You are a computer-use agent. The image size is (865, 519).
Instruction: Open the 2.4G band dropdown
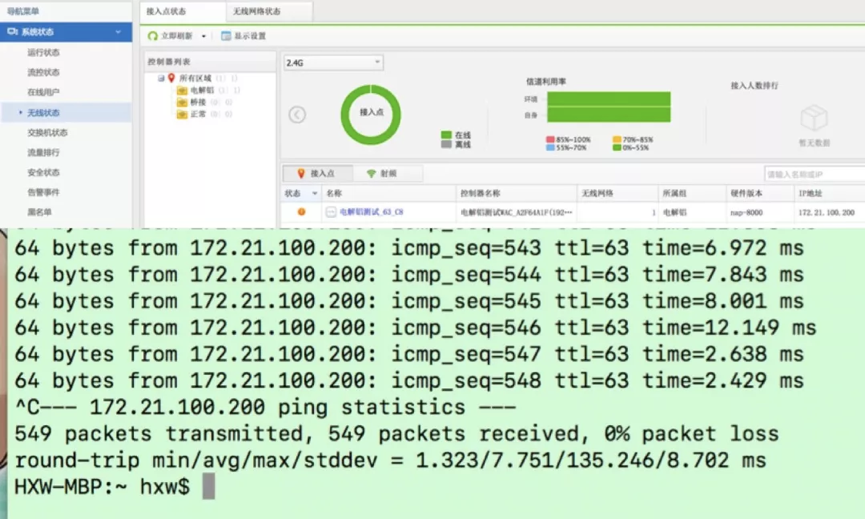(x=333, y=63)
